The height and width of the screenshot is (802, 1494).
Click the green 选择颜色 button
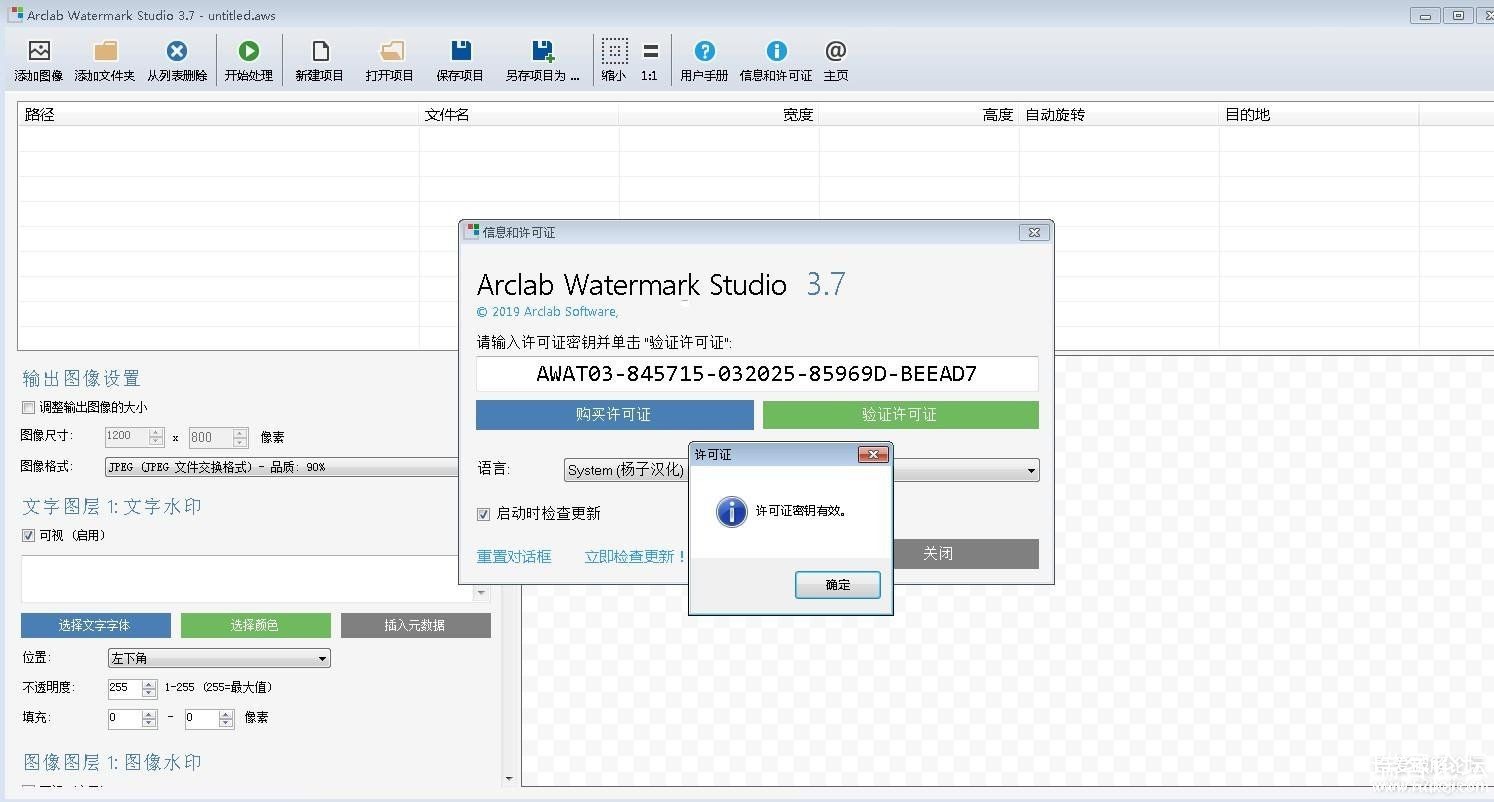pos(255,625)
